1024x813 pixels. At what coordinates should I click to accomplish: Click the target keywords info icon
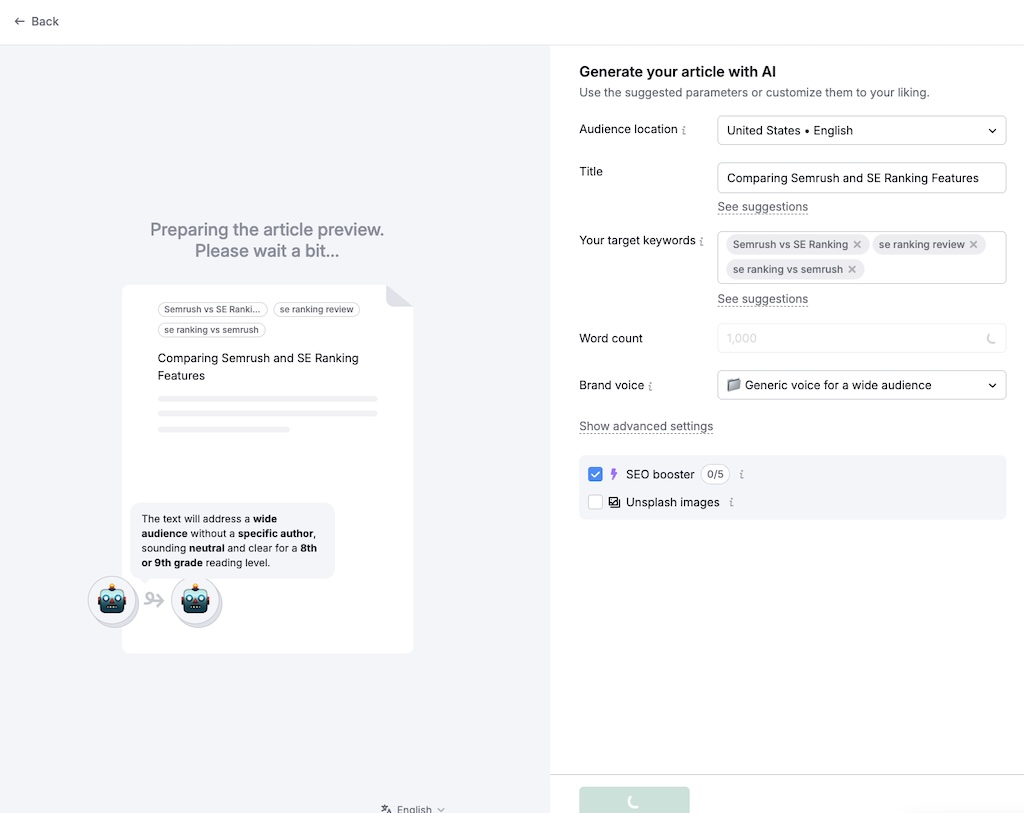701,241
